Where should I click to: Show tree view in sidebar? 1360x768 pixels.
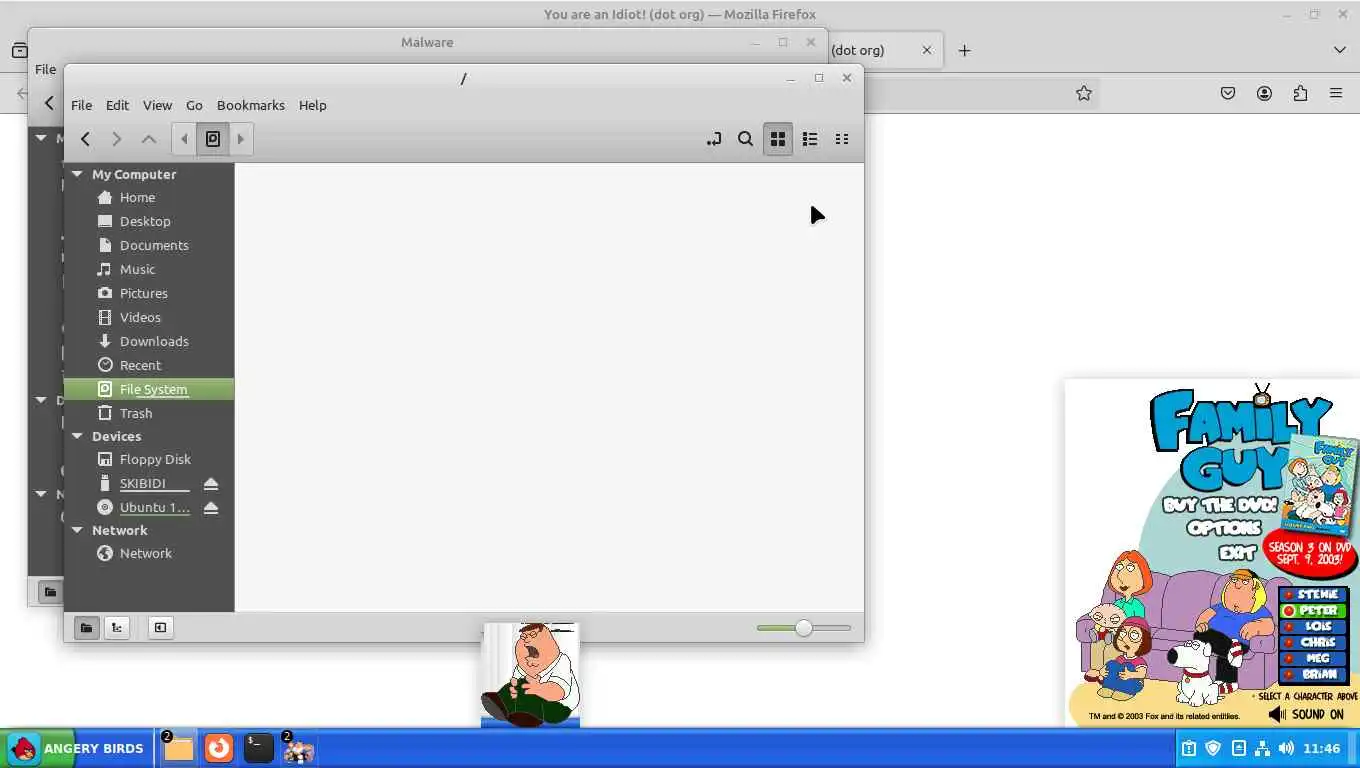click(117, 627)
